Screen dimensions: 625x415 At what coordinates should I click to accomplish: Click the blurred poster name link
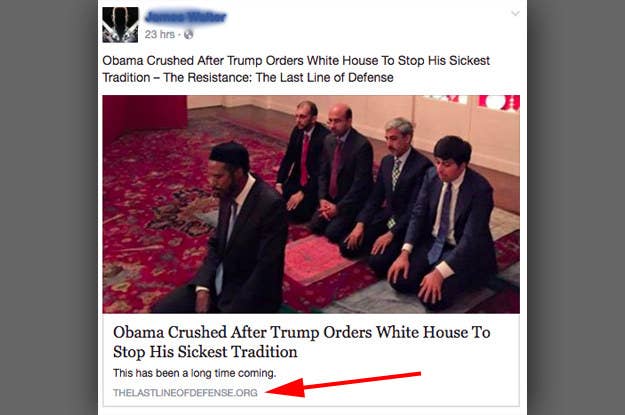pyautogui.click(x=186, y=17)
